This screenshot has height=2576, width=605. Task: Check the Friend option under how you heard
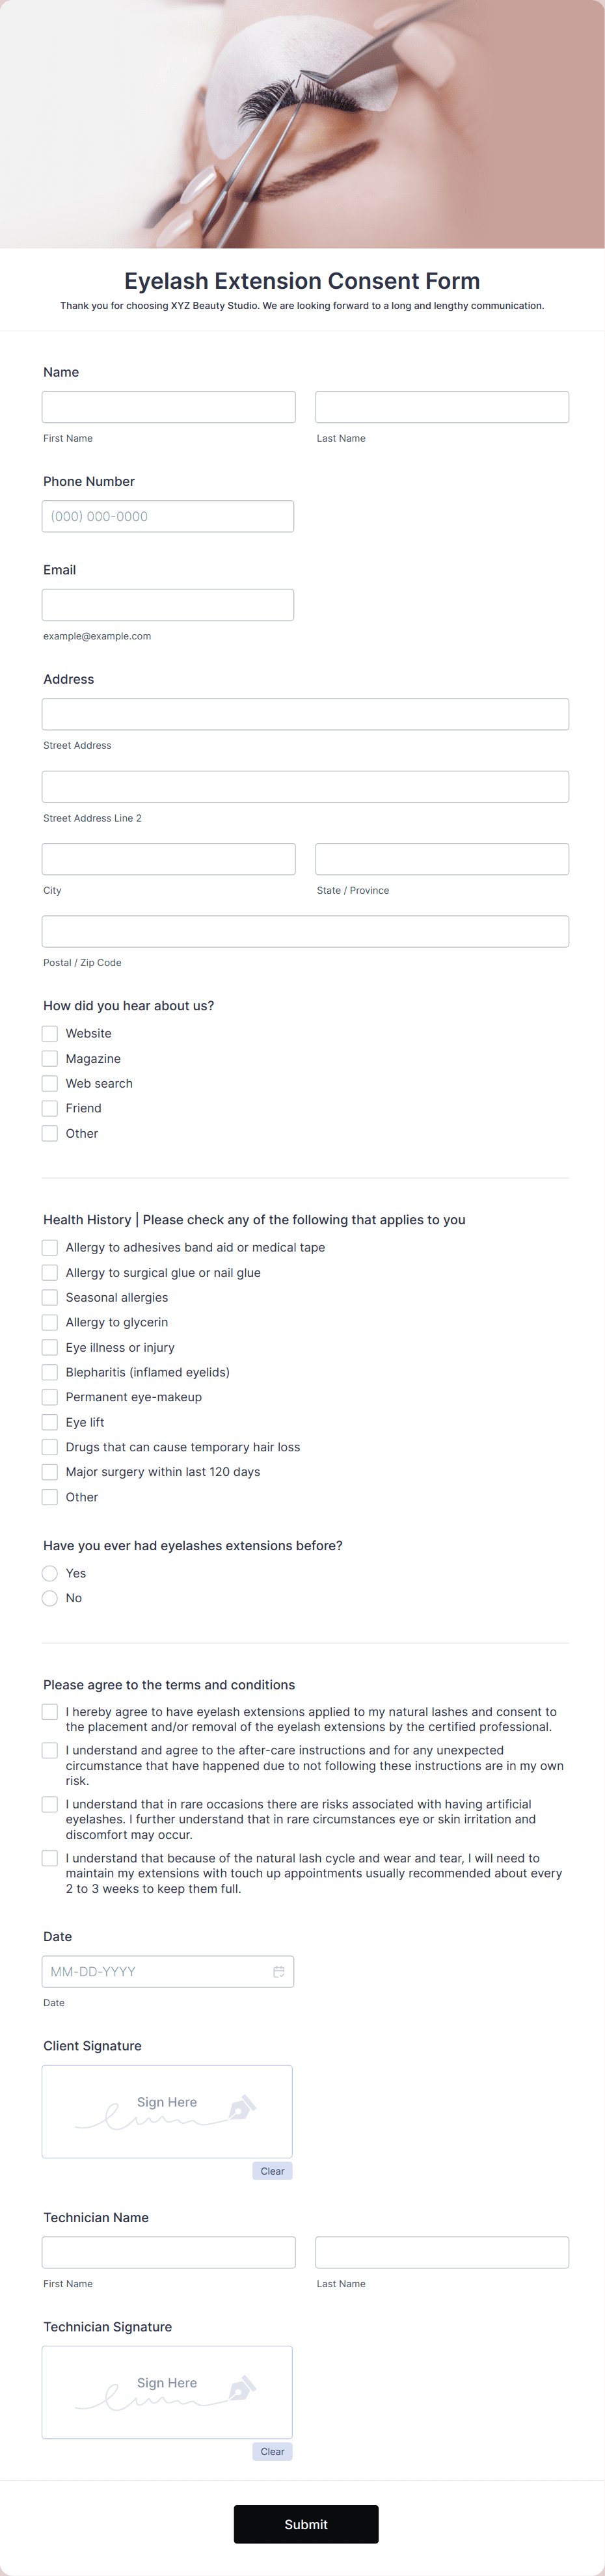pyautogui.click(x=49, y=1108)
